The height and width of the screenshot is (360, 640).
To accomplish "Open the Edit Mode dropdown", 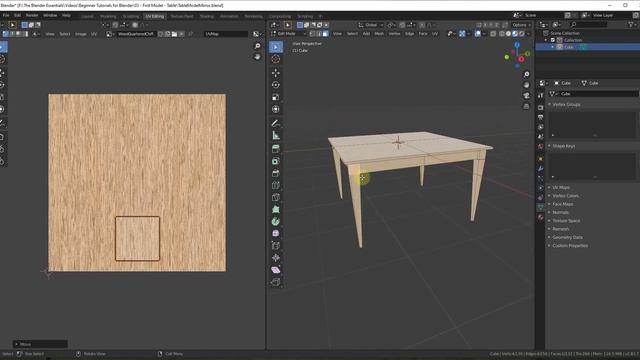I will (288, 34).
